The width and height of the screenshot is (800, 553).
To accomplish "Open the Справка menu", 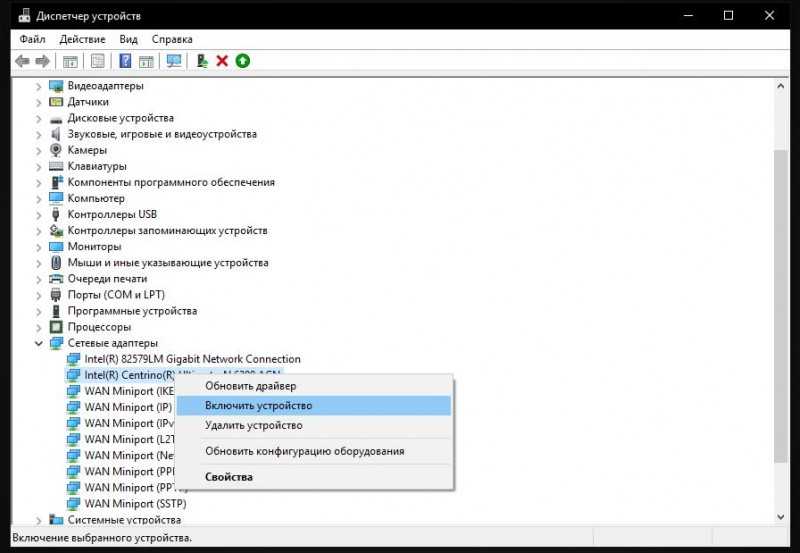I will 172,39.
